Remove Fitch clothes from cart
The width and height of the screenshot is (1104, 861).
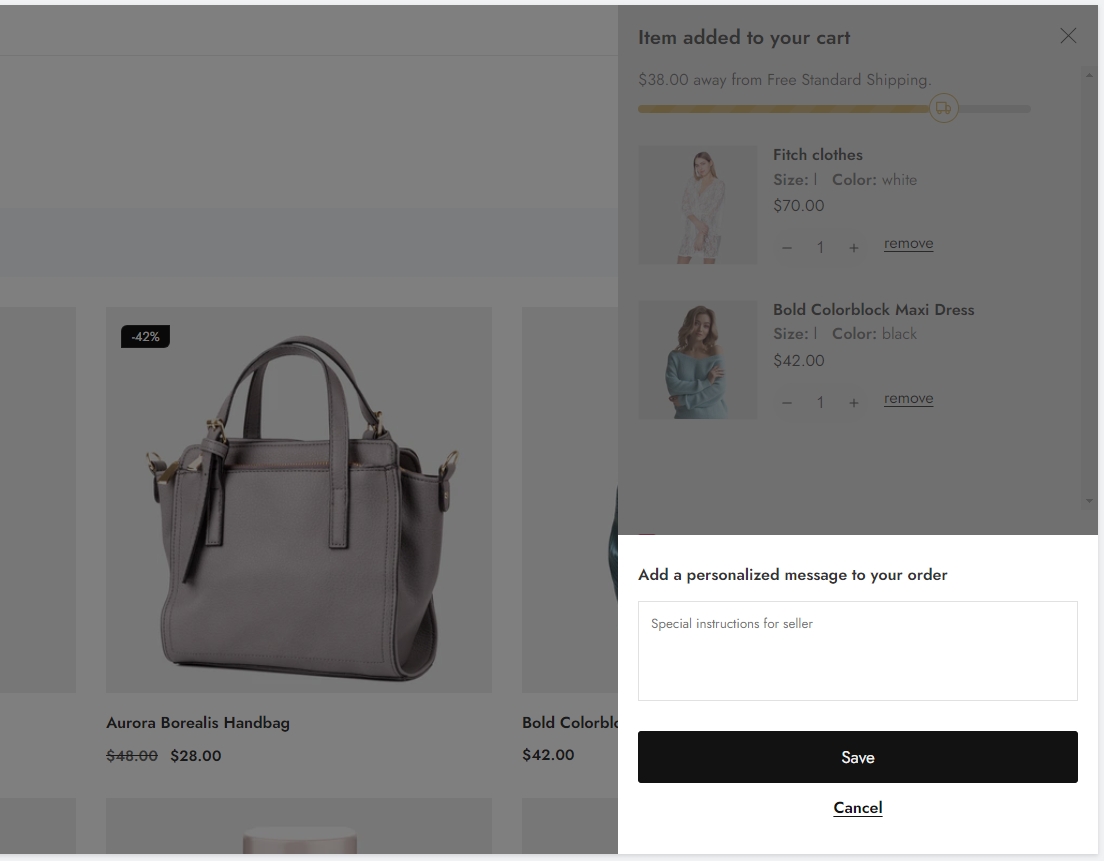908,244
